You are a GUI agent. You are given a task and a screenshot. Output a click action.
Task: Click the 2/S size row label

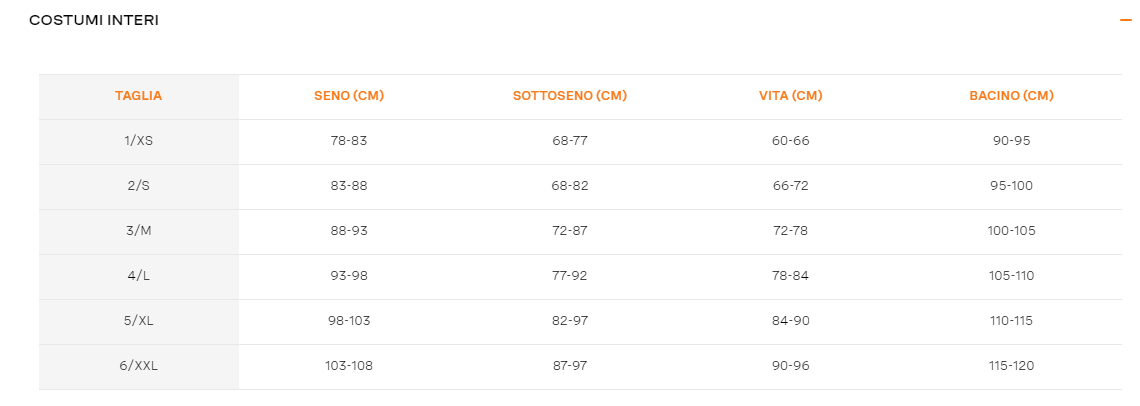pyautogui.click(x=138, y=186)
